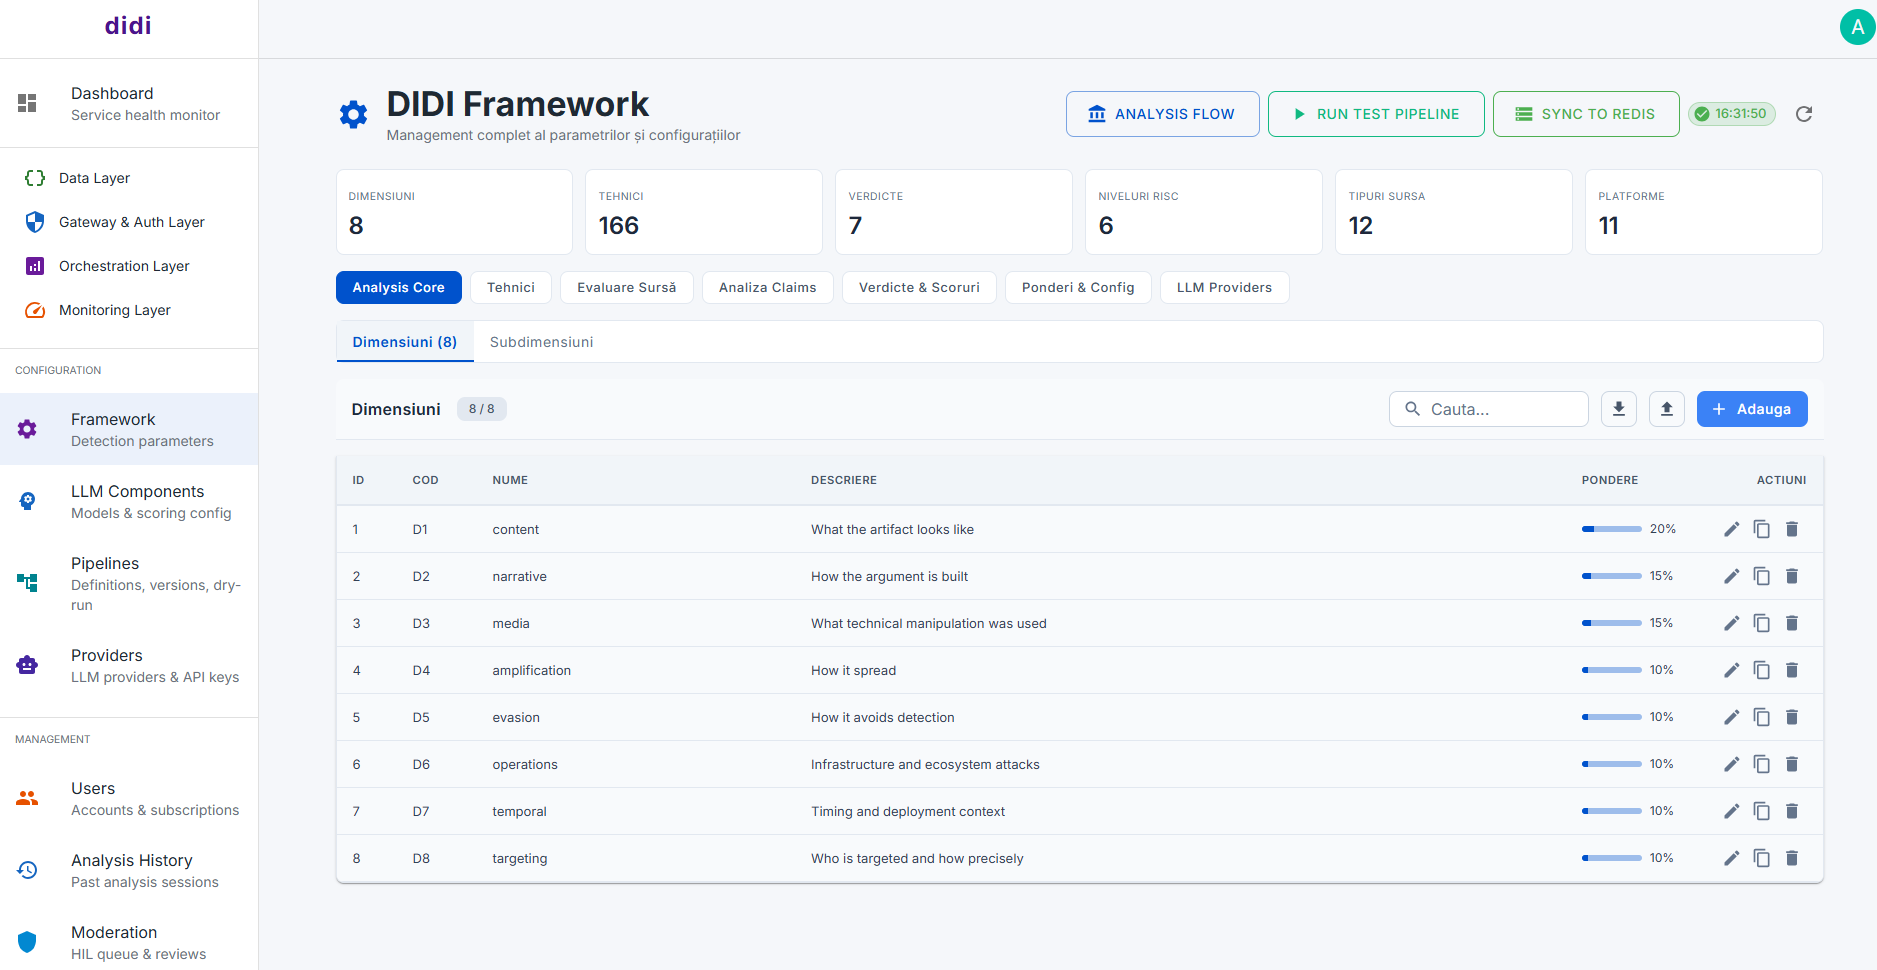The image size is (1877, 970).
Task: Switch to the Tehnici tab
Action: 511,287
